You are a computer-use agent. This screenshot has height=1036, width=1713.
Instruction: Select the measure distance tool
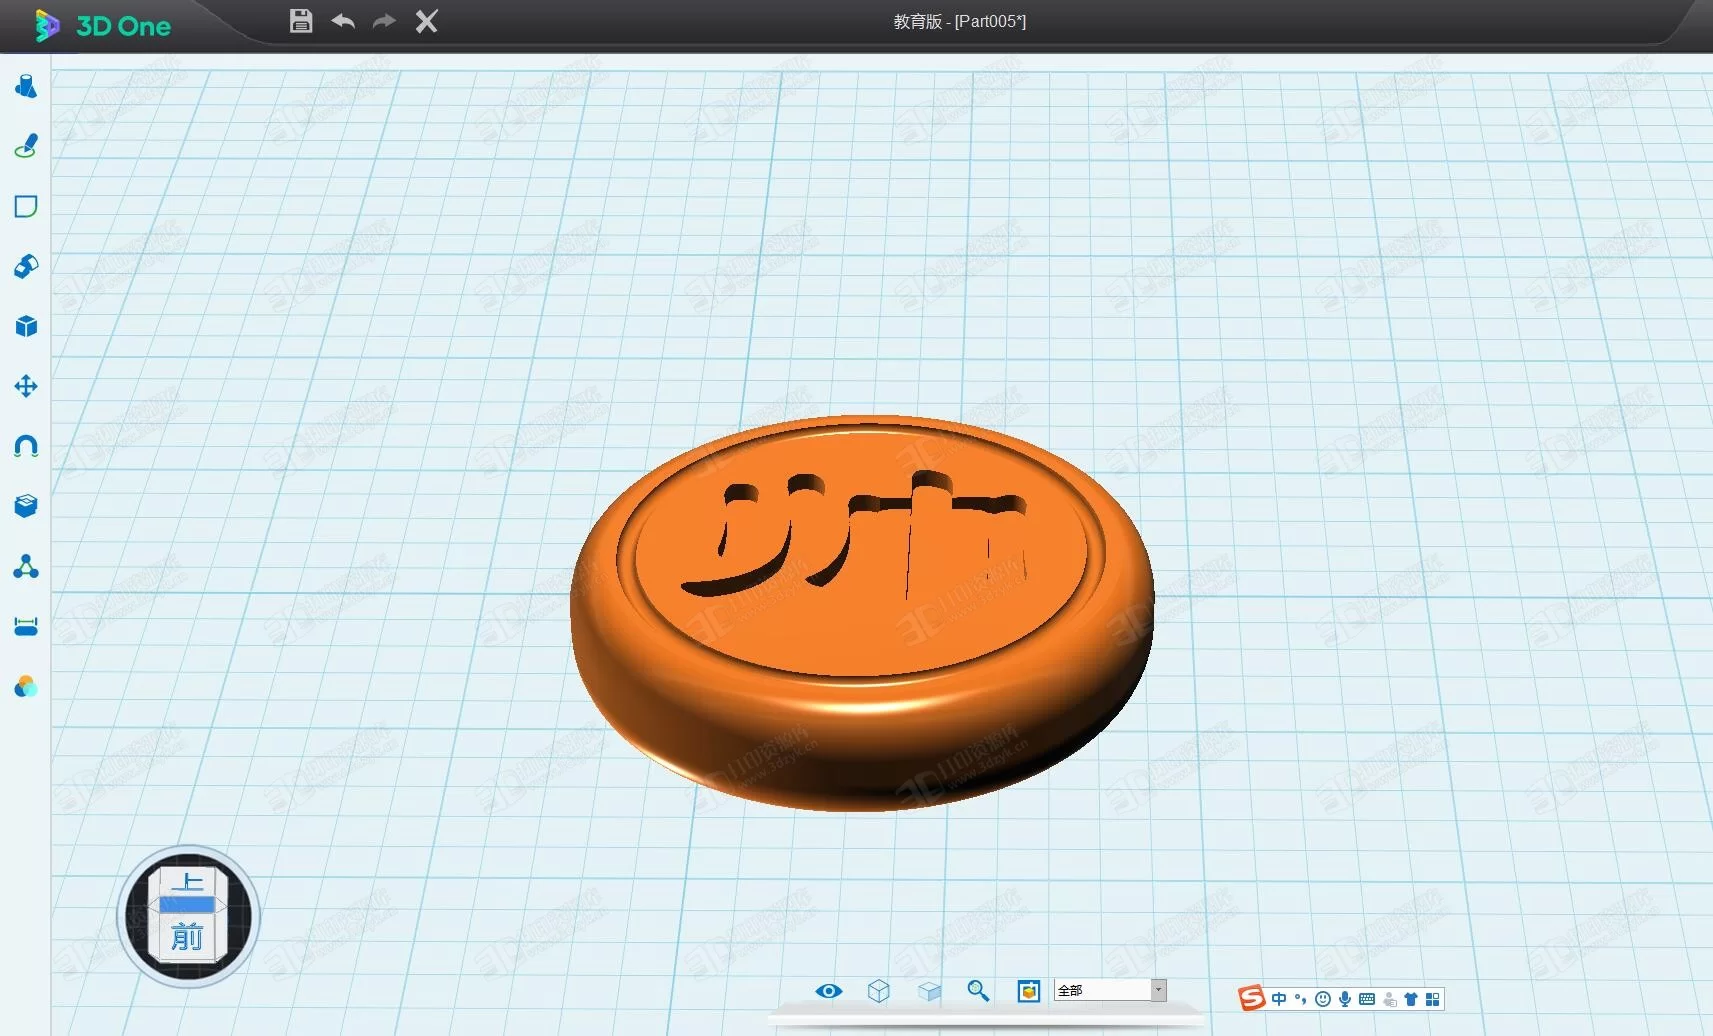(26, 627)
